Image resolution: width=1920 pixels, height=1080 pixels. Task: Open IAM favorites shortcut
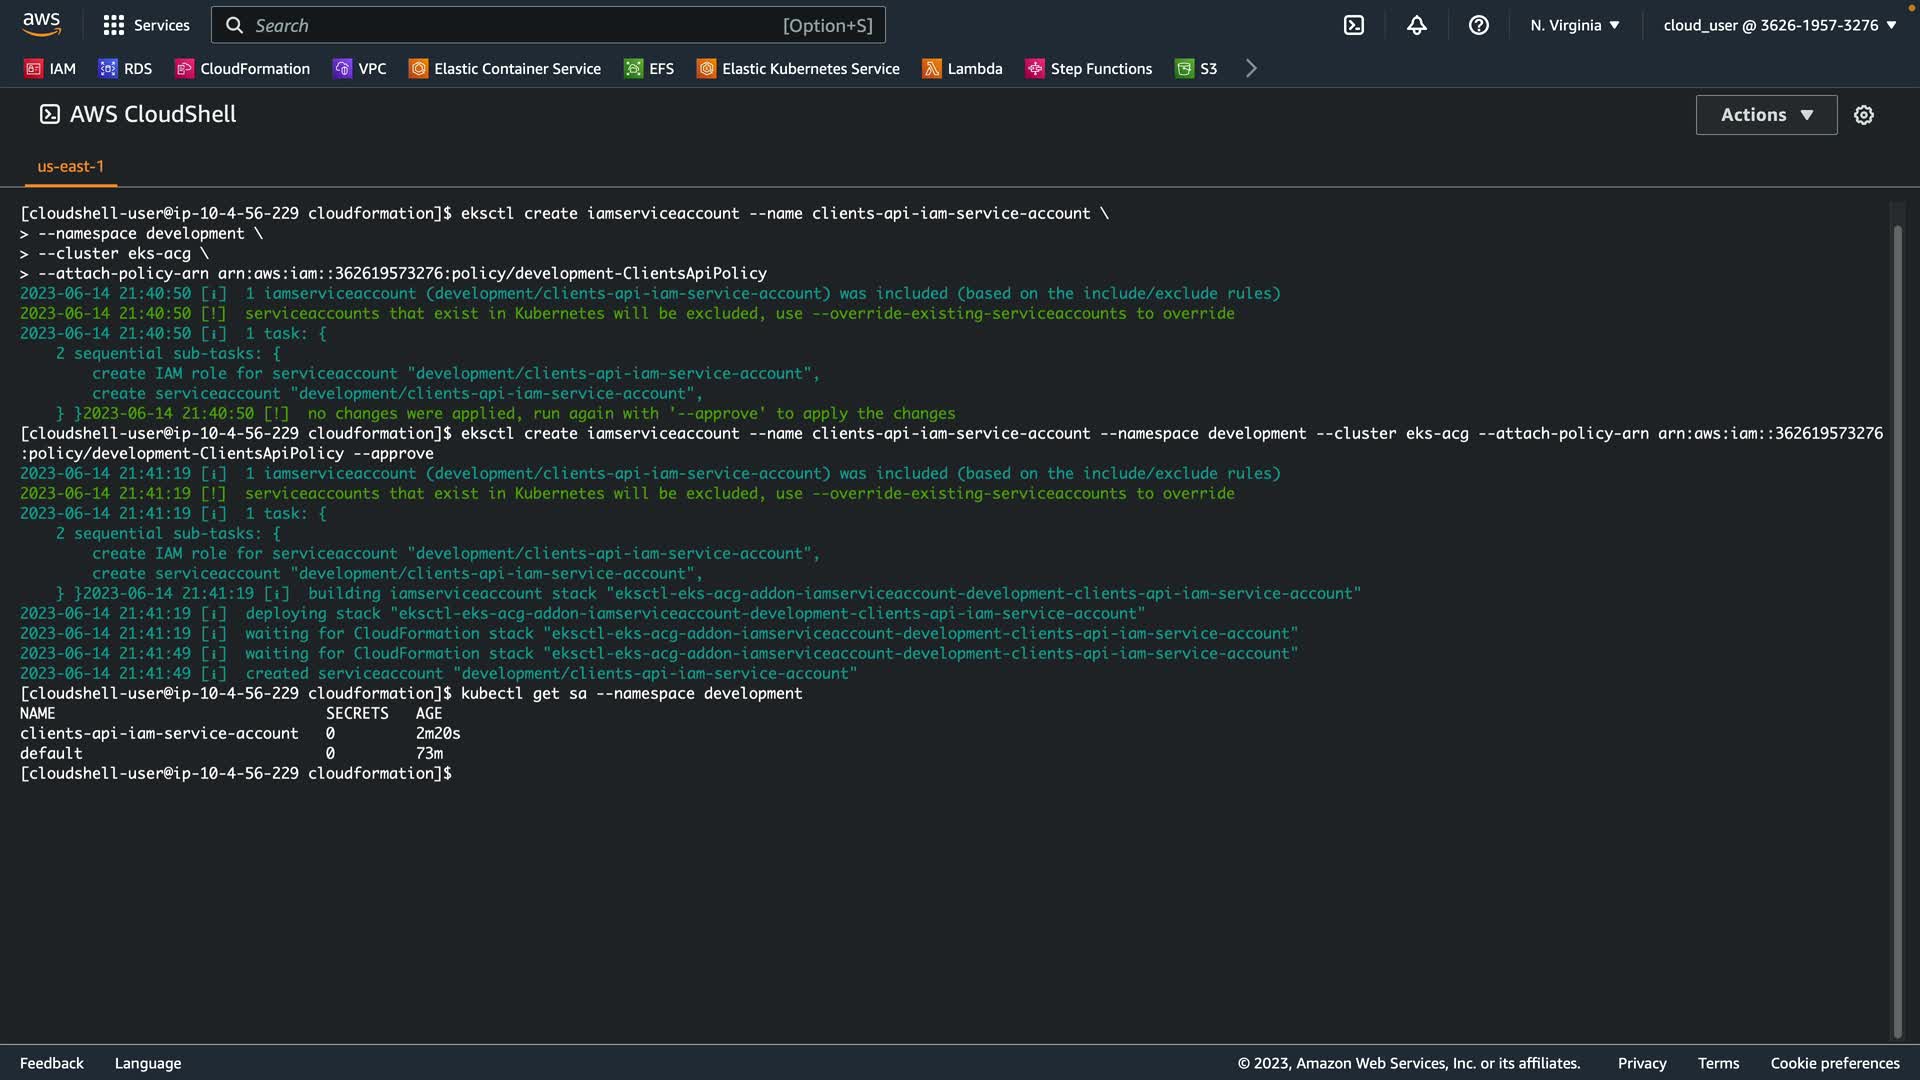tap(50, 68)
